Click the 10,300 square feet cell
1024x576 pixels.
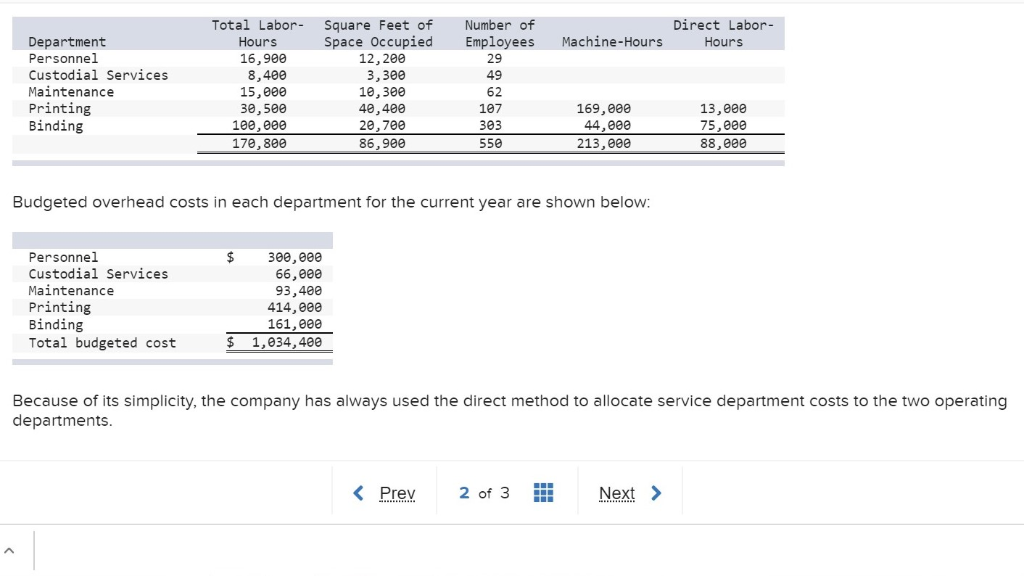pos(382,92)
